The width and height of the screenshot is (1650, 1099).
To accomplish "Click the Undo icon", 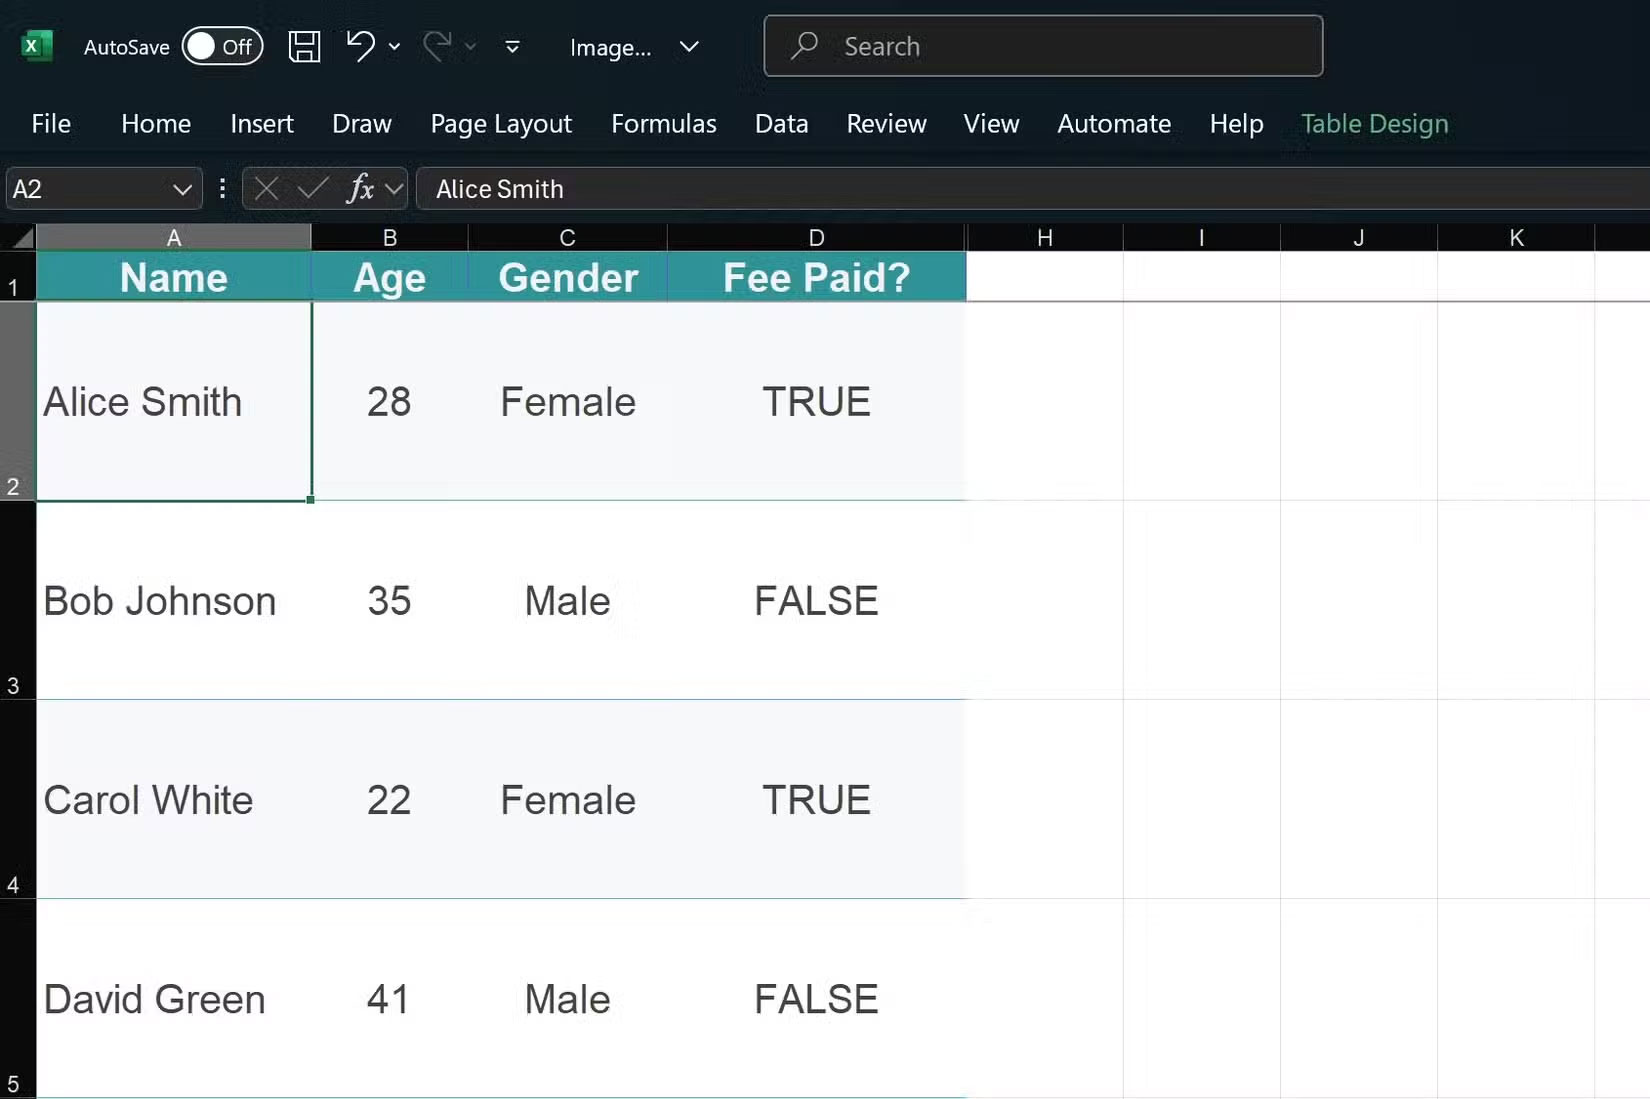I will (x=360, y=46).
